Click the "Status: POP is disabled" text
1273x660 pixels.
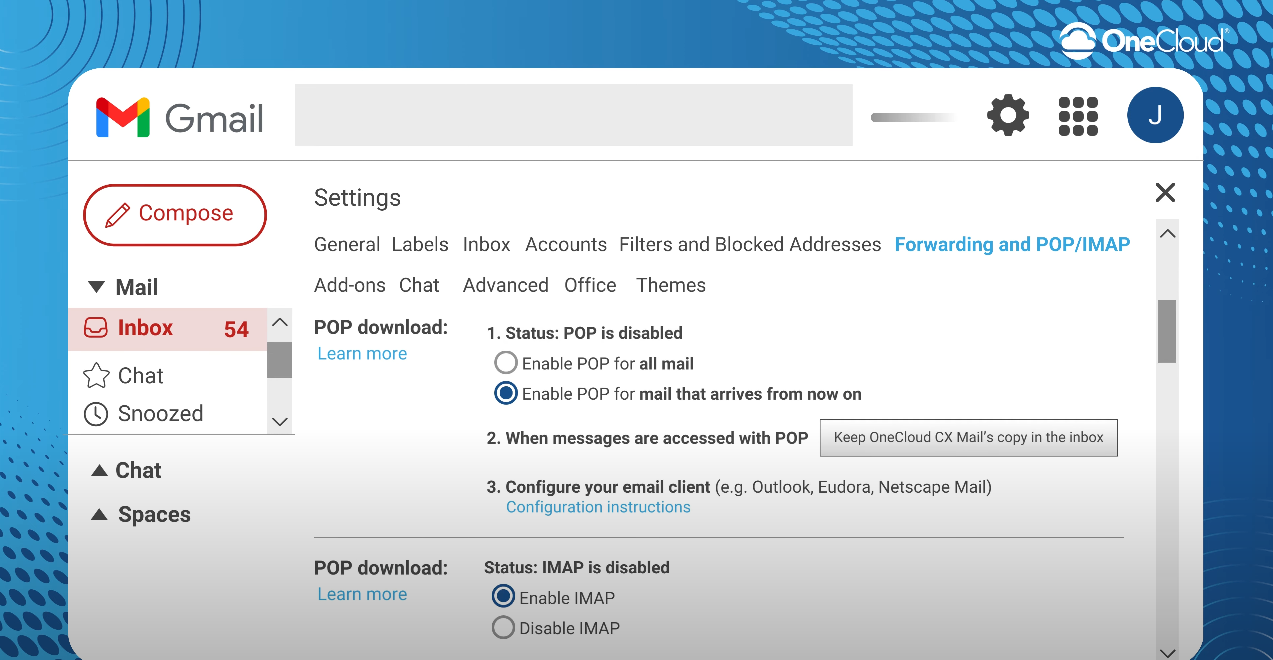pyautogui.click(x=594, y=333)
